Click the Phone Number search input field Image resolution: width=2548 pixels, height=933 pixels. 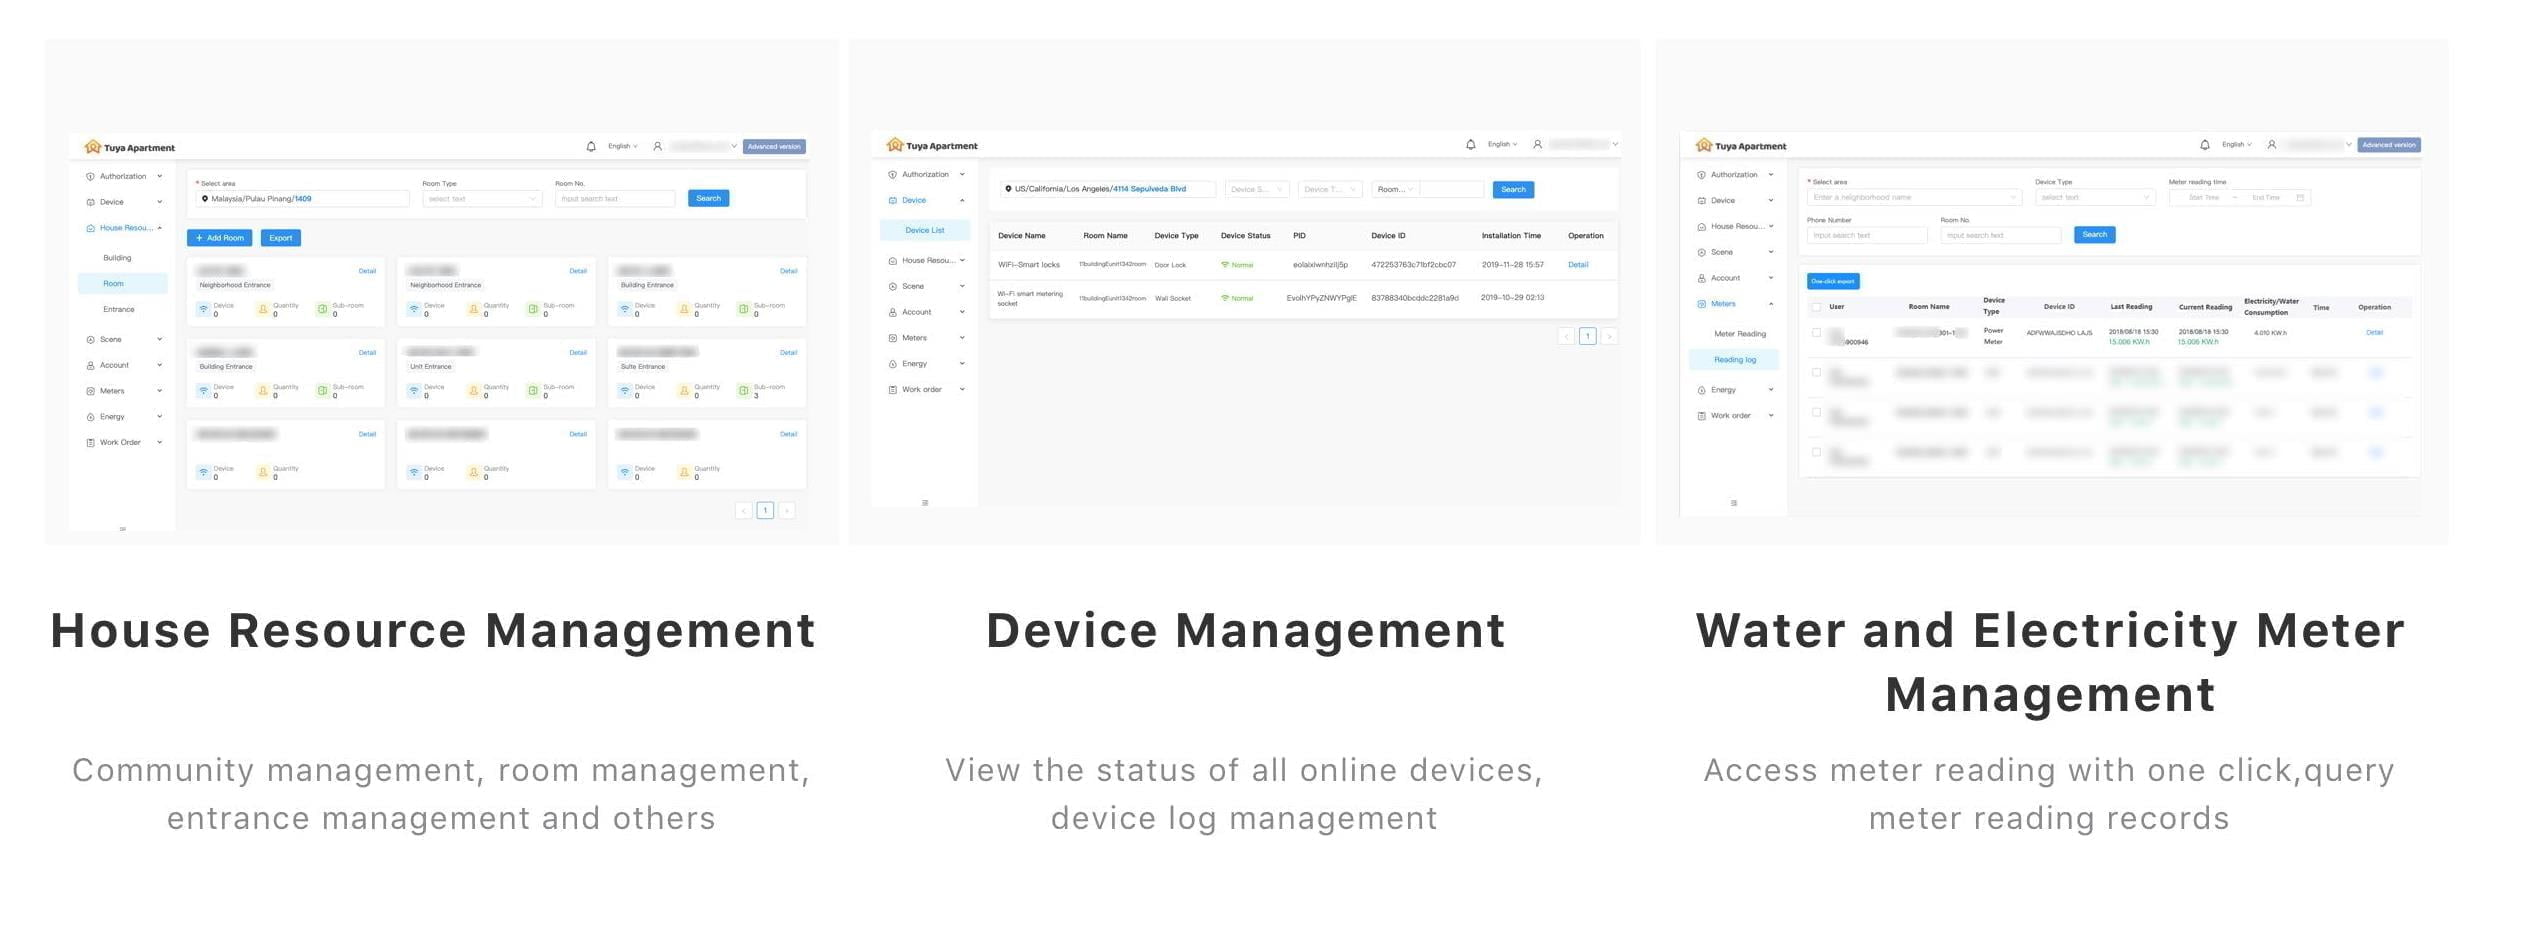tap(1866, 236)
